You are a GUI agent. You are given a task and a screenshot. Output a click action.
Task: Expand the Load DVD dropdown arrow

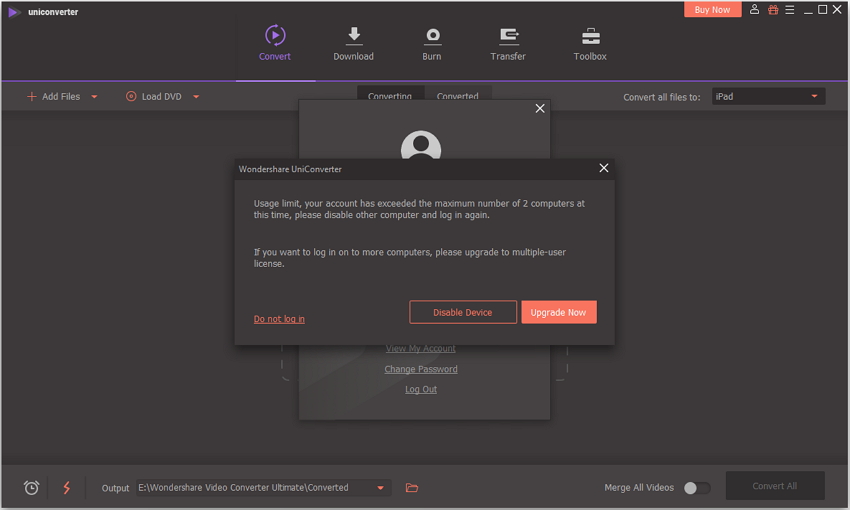(196, 97)
